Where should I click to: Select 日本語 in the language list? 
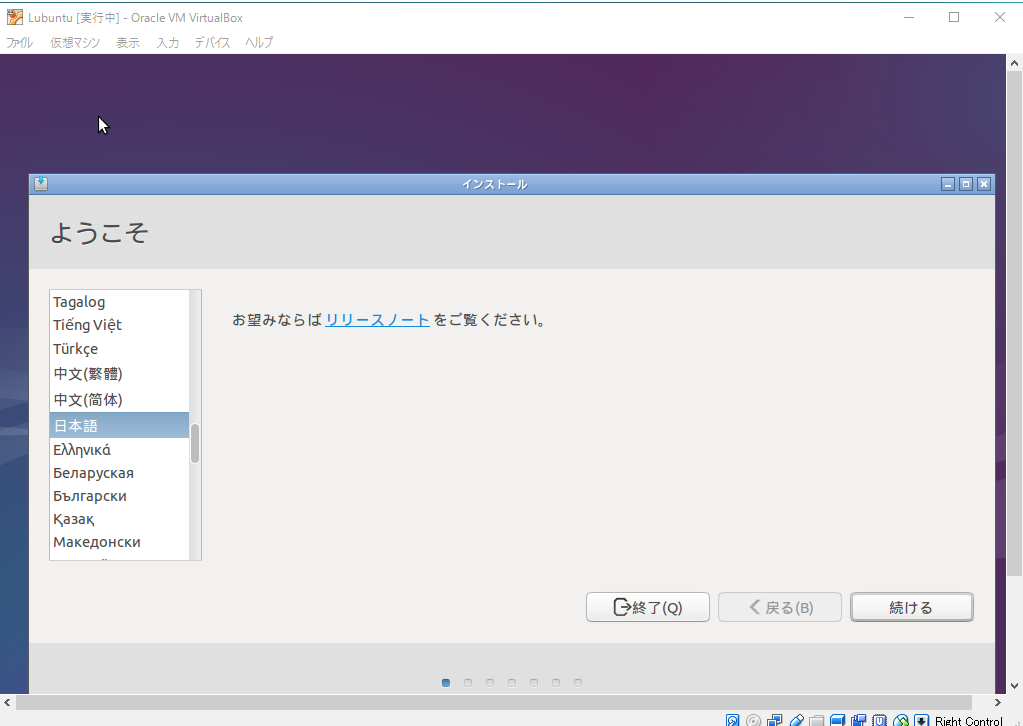[x=119, y=425]
